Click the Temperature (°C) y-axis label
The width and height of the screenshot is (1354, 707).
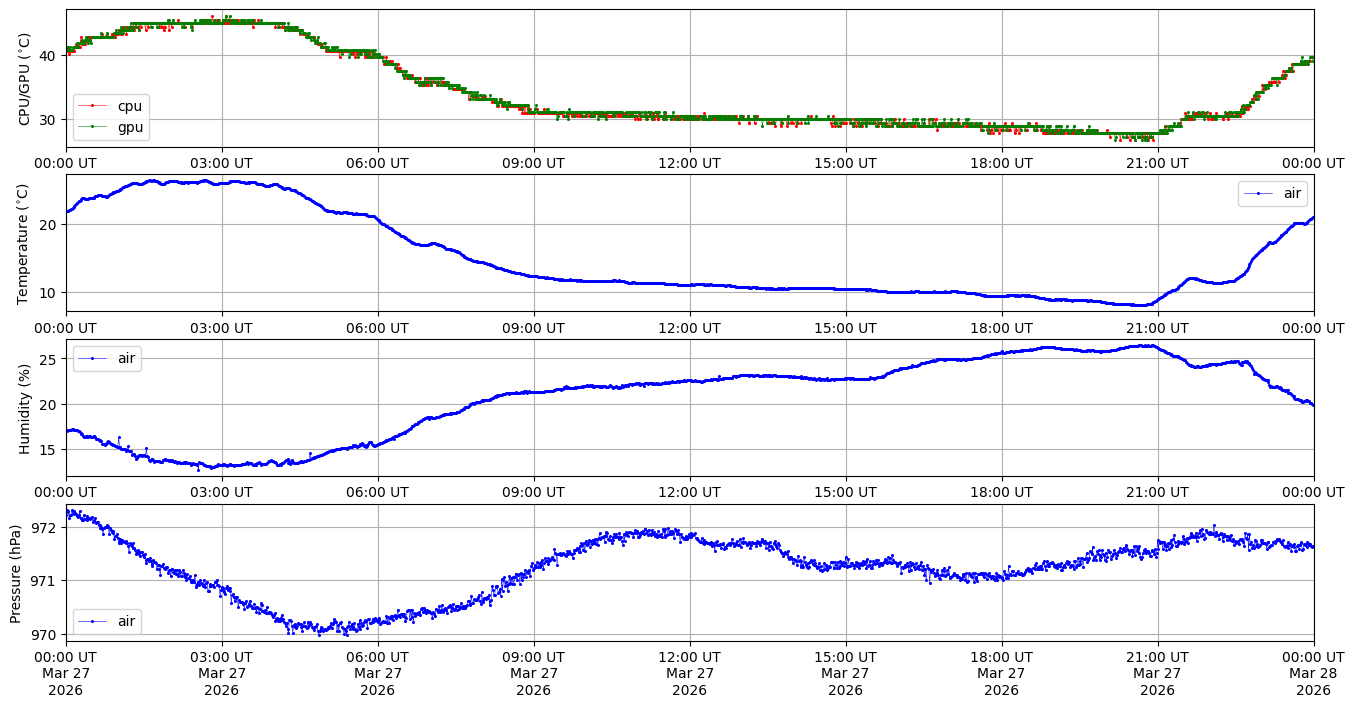pos(25,243)
